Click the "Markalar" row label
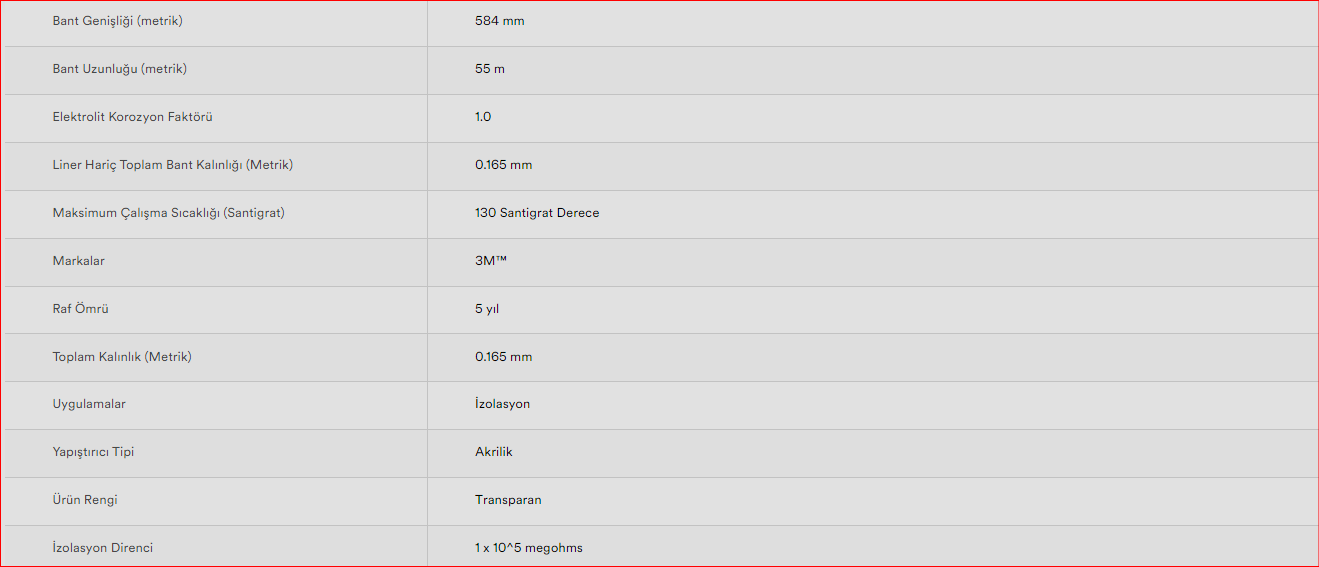This screenshot has height=567, width=1319. pyautogui.click(x=78, y=261)
